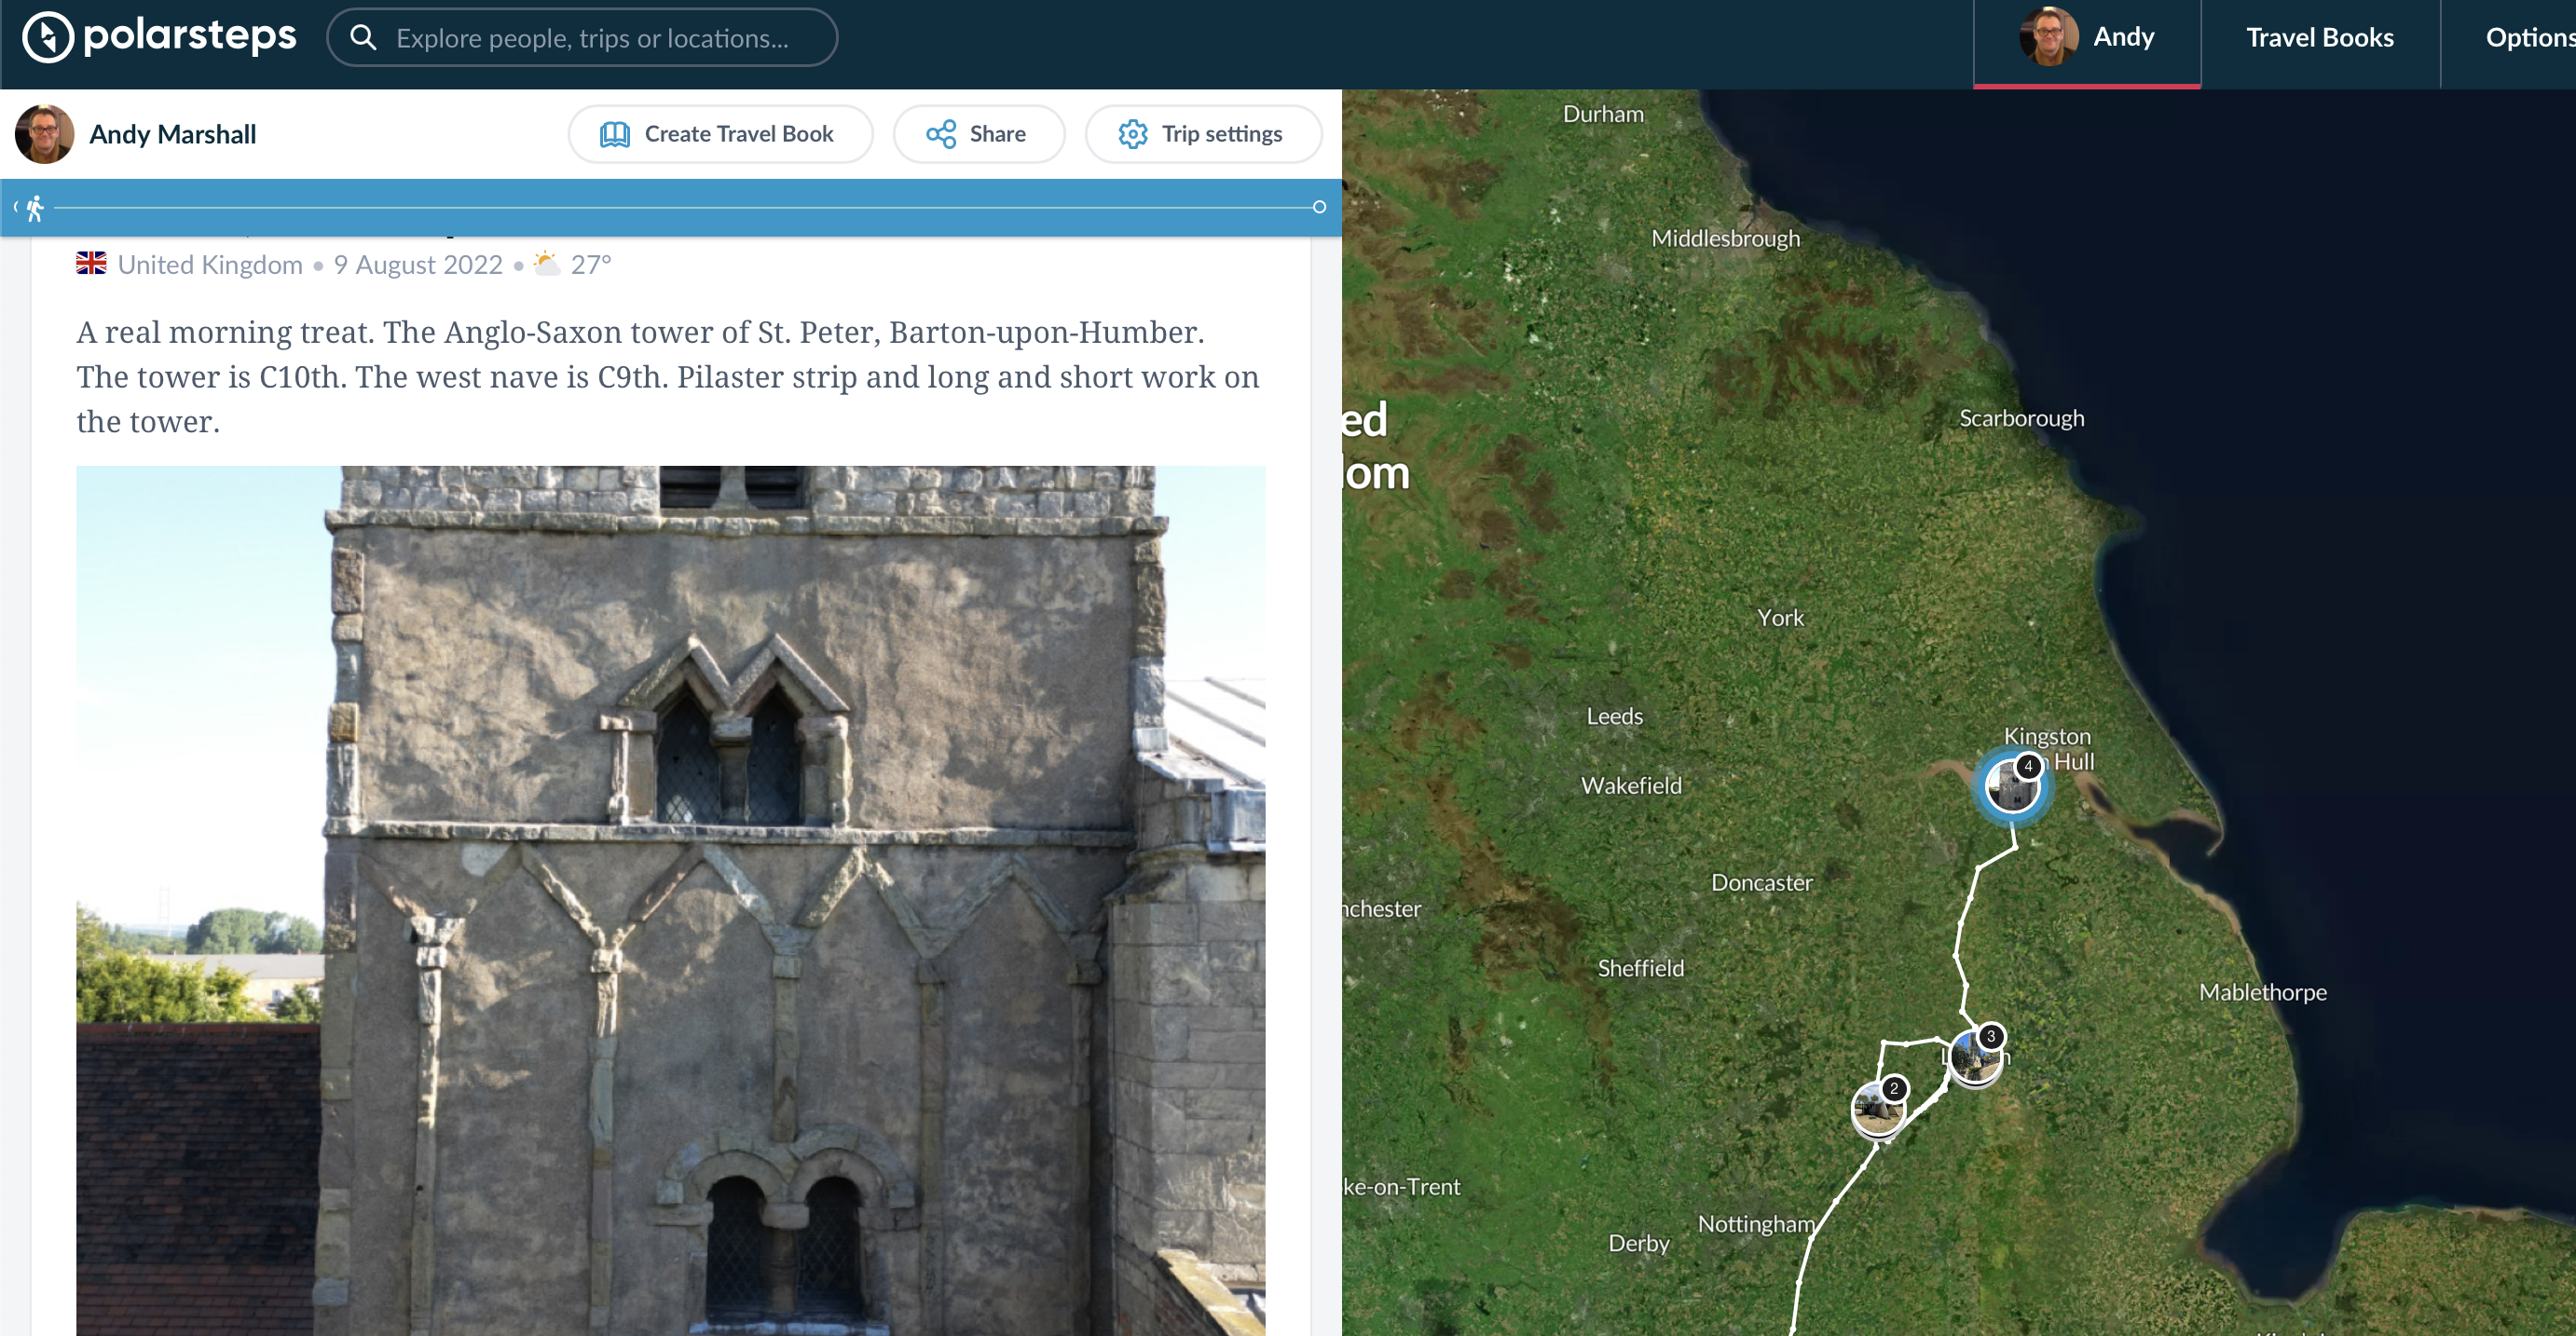Click the Create Travel Book icon
This screenshot has height=1336, width=2576.
(x=614, y=134)
